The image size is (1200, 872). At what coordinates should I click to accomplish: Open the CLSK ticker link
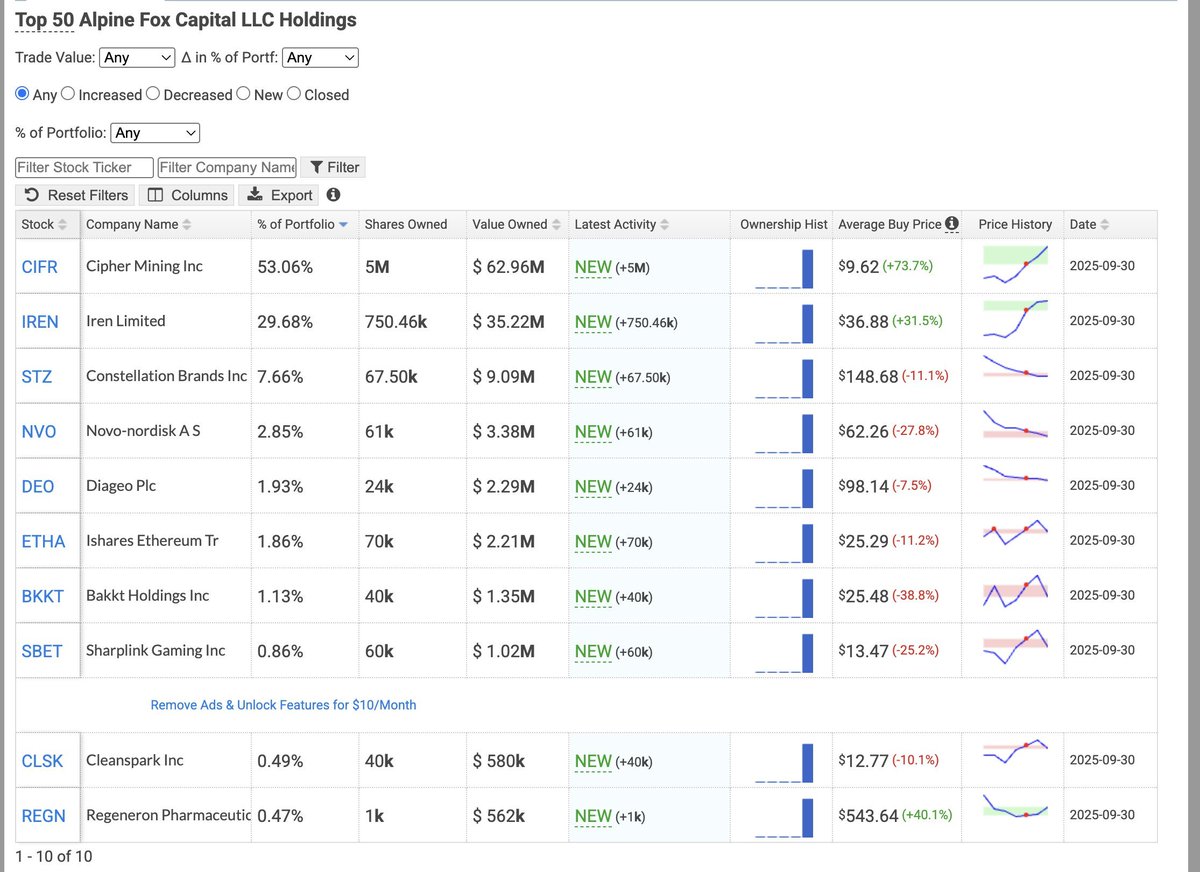point(42,762)
